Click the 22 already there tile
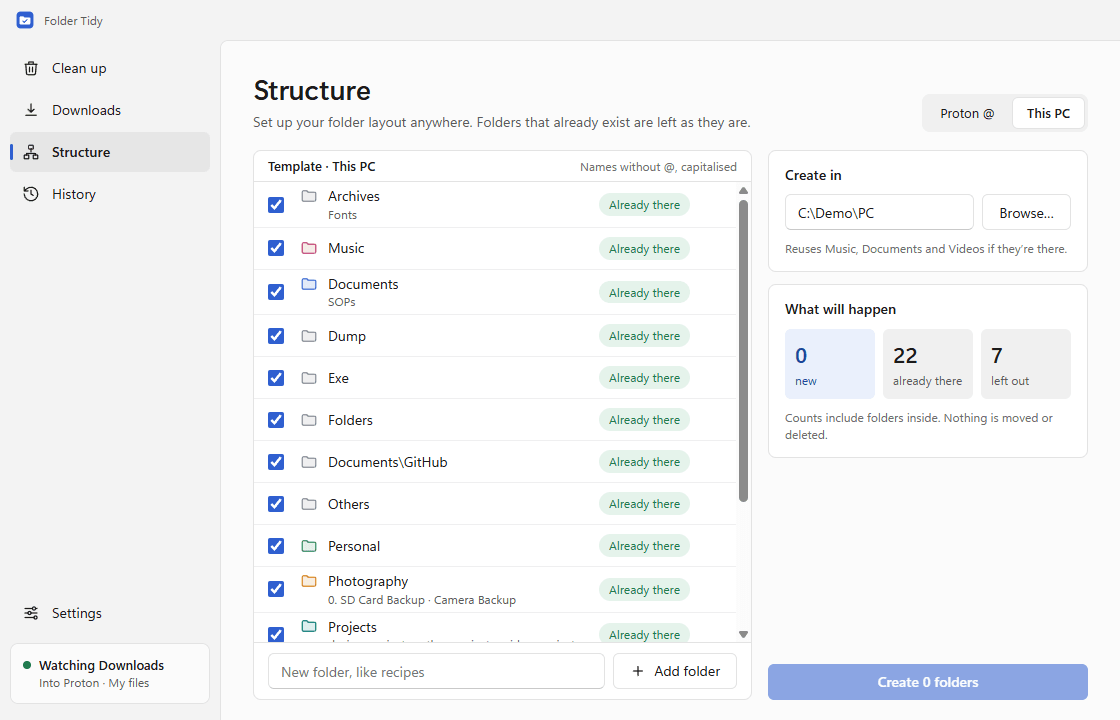The width and height of the screenshot is (1120, 720). click(x=927, y=364)
